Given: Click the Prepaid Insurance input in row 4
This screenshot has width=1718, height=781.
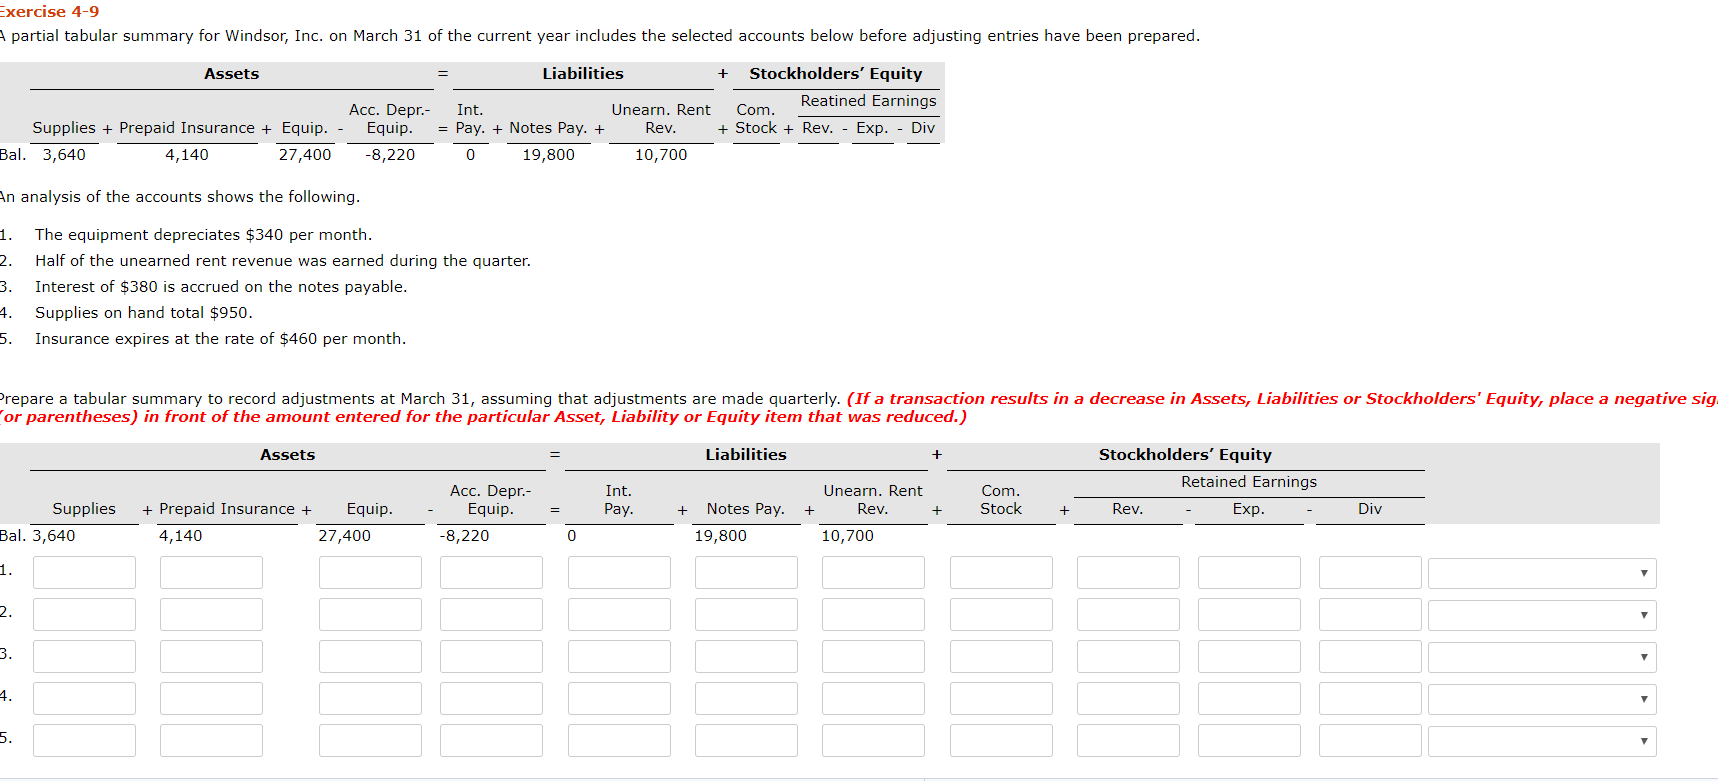Looking at the screenshot, I should coord(211,699).
